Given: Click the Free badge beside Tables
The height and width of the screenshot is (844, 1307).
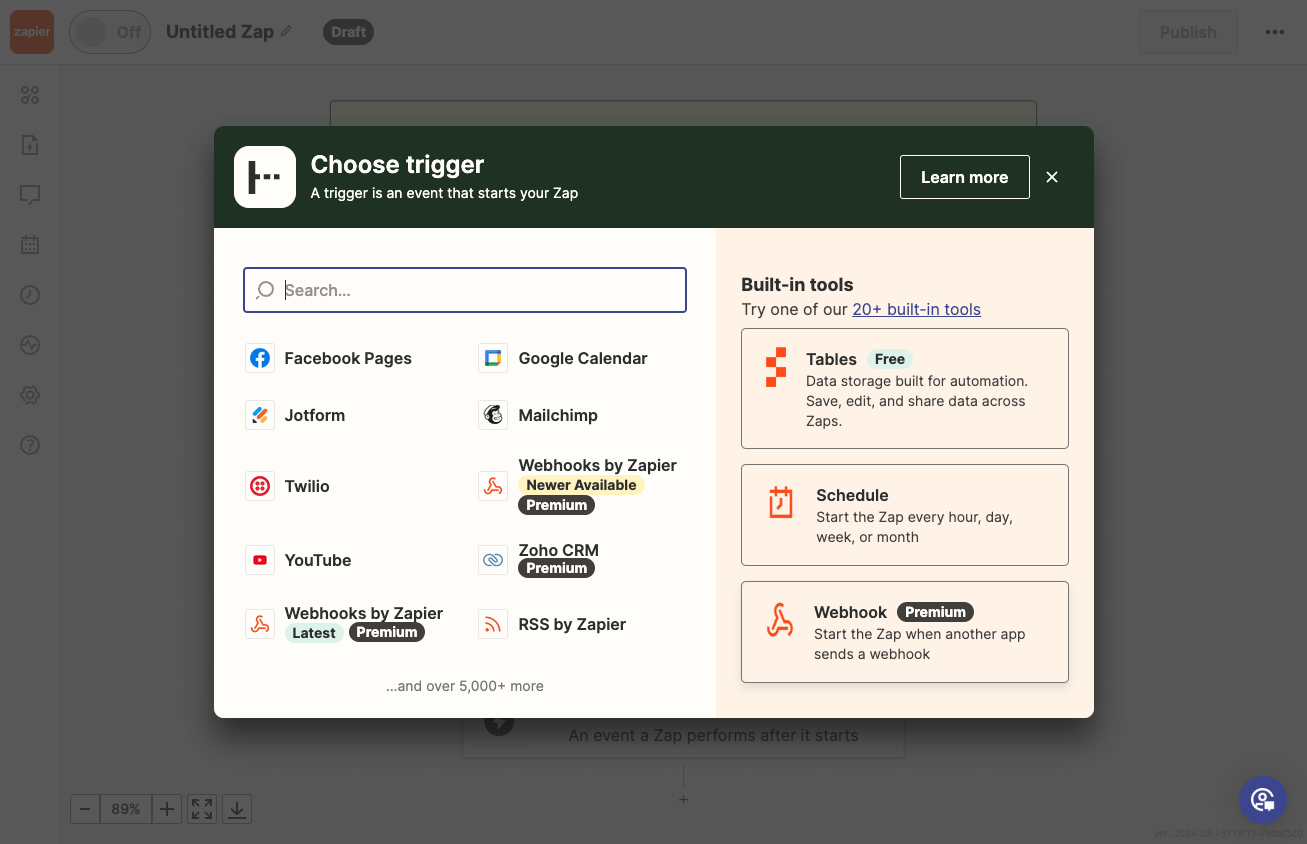Looking at the screenshot, I should (889, 359).
